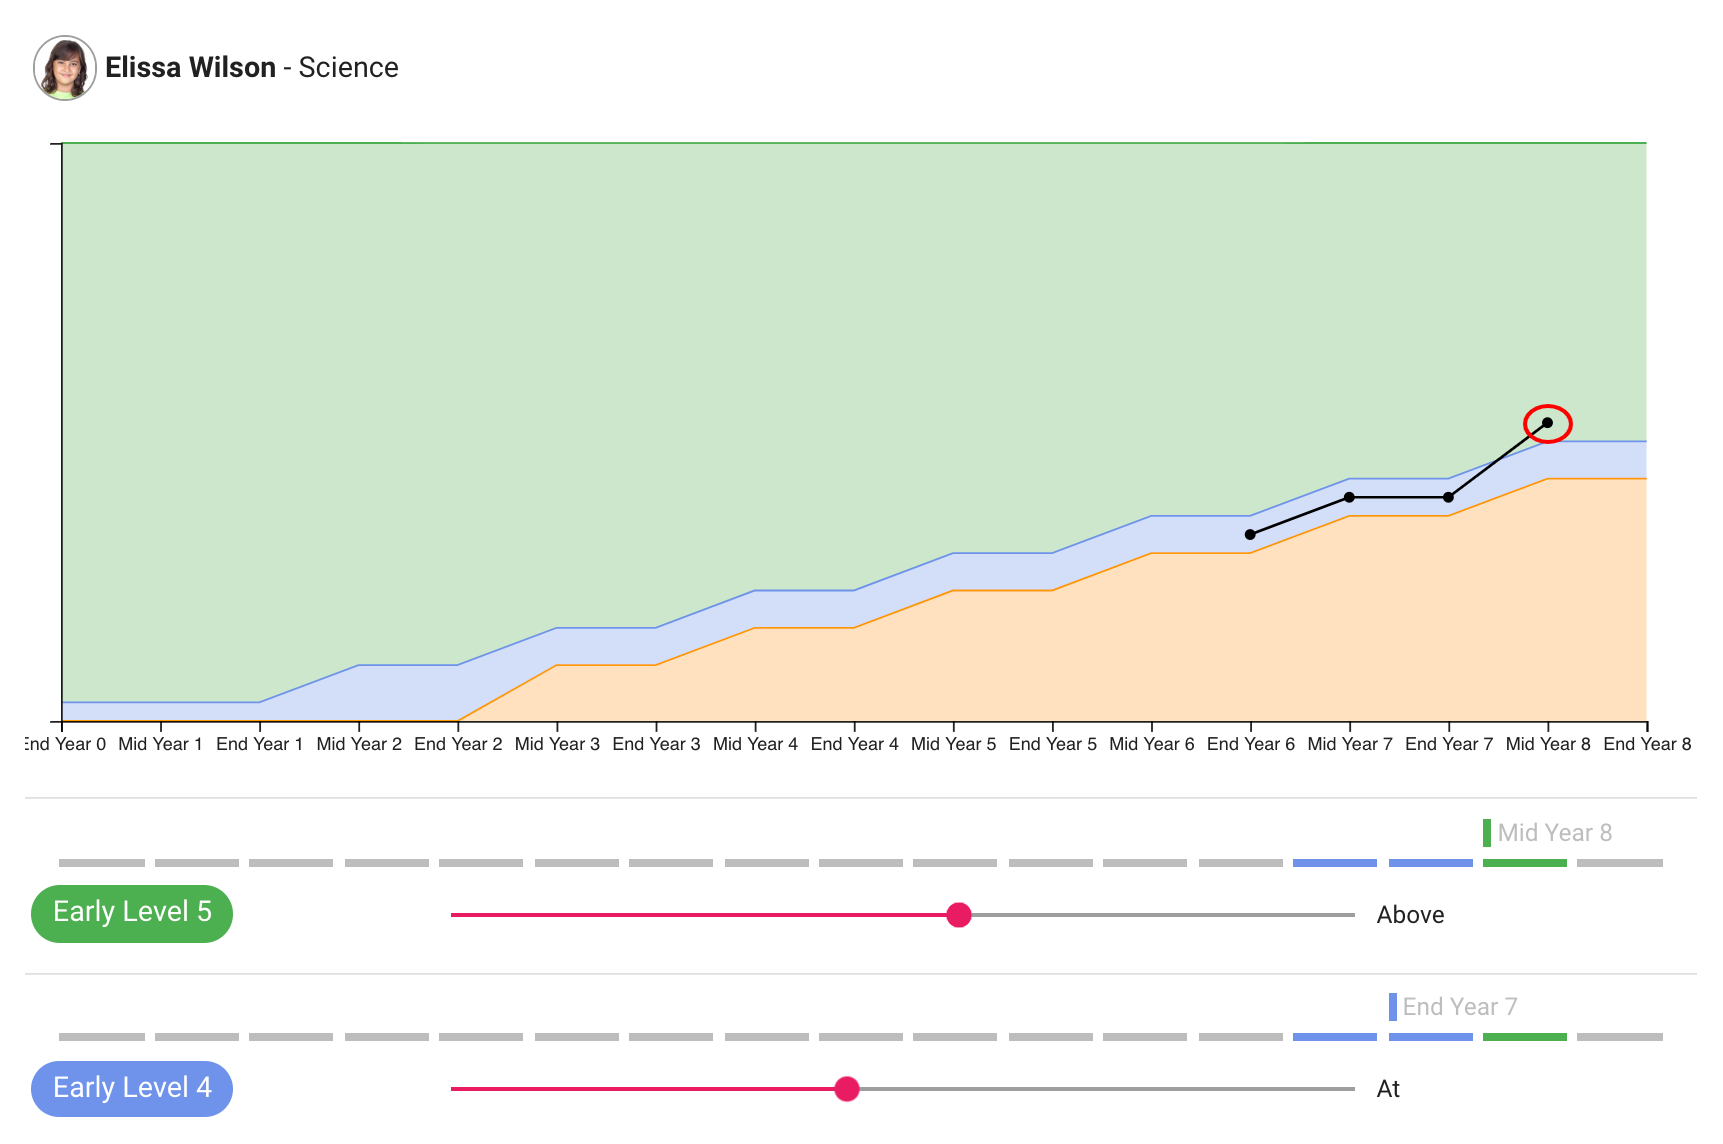1723x1144 pixels.
Task: Click the Early Level 4 slider handle
Action: pyautogui.click(x=846, y=1089)
